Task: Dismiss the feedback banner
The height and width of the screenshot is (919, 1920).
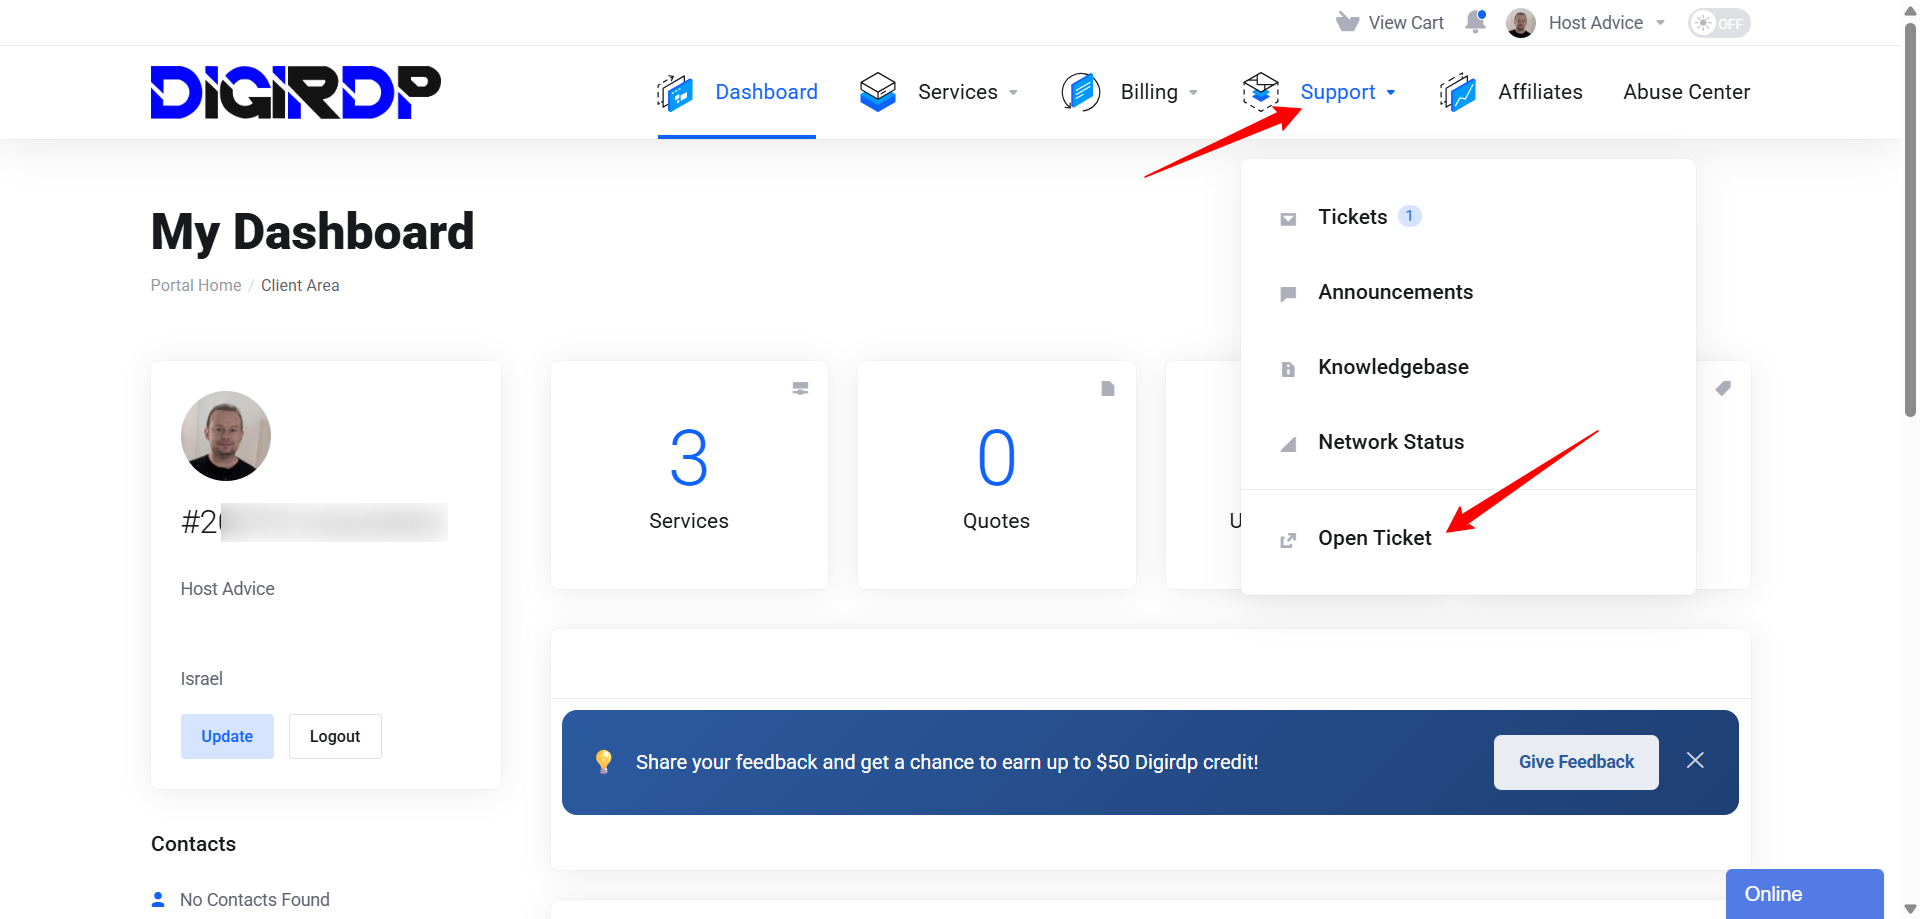Action: 1695,760
